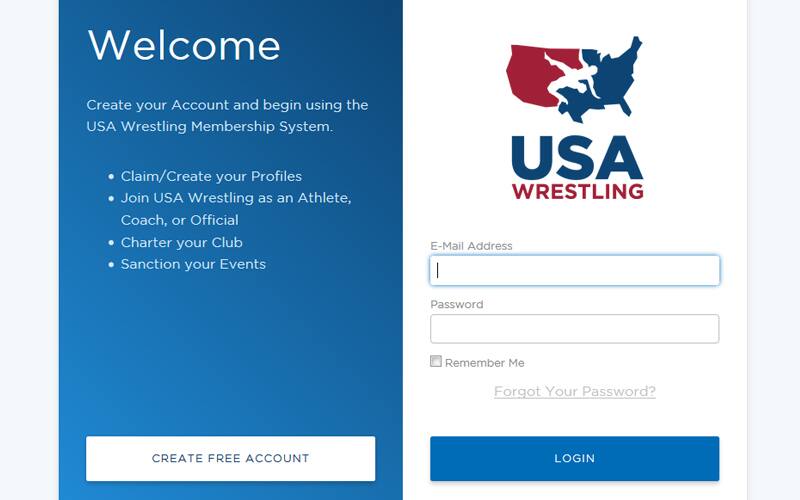Click the "Sanction your Events" bullet

193,264
